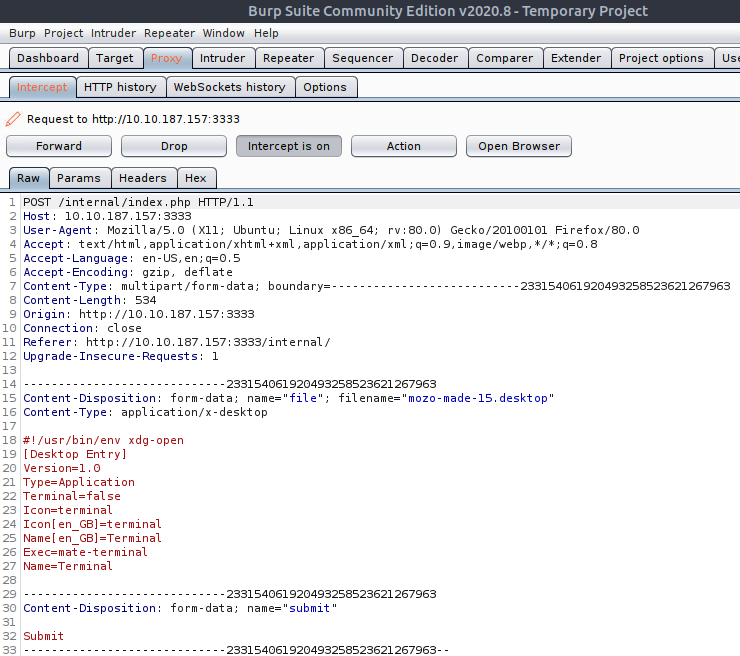
Task: Switch to the Hex view tab
Action: [196, 178]
